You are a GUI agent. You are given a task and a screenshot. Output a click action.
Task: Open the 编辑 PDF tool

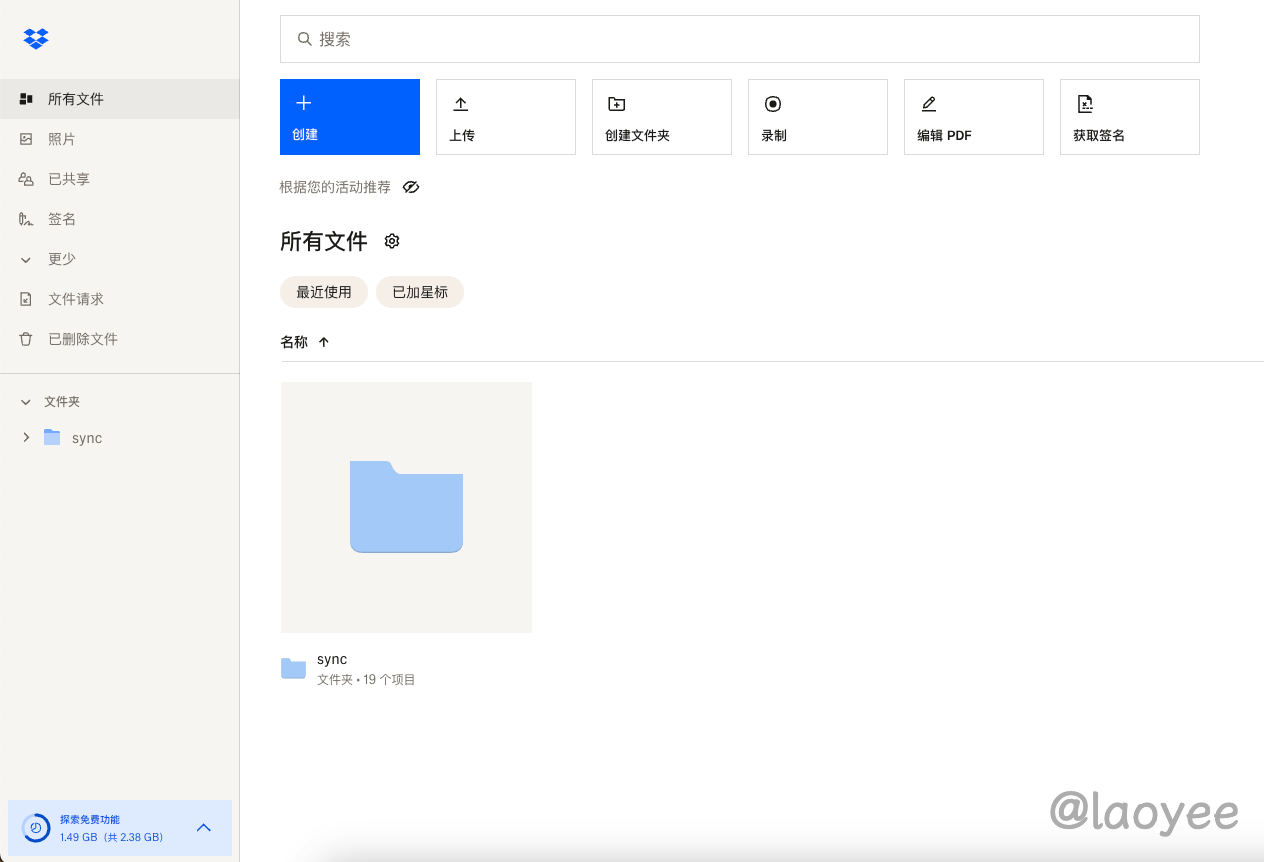(973, 117)
